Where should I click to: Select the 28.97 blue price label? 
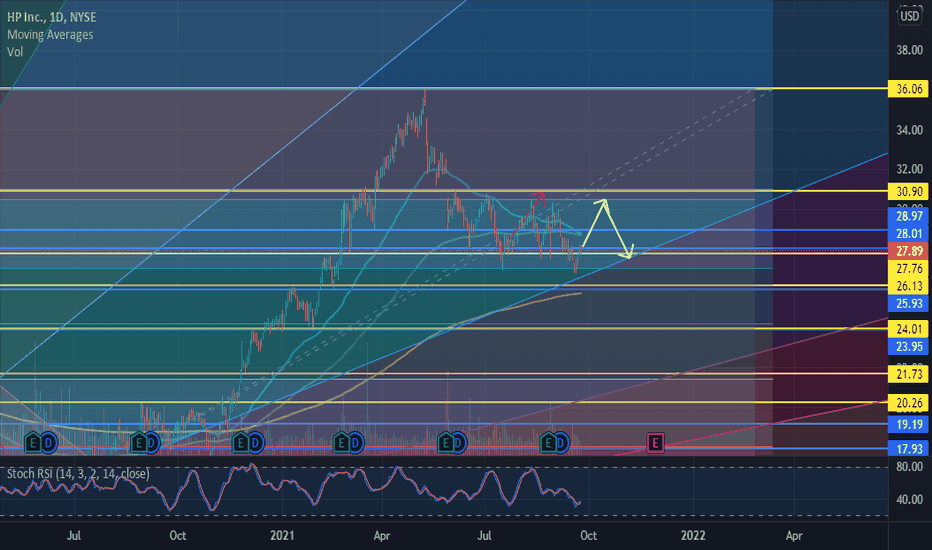pos(909,216)
